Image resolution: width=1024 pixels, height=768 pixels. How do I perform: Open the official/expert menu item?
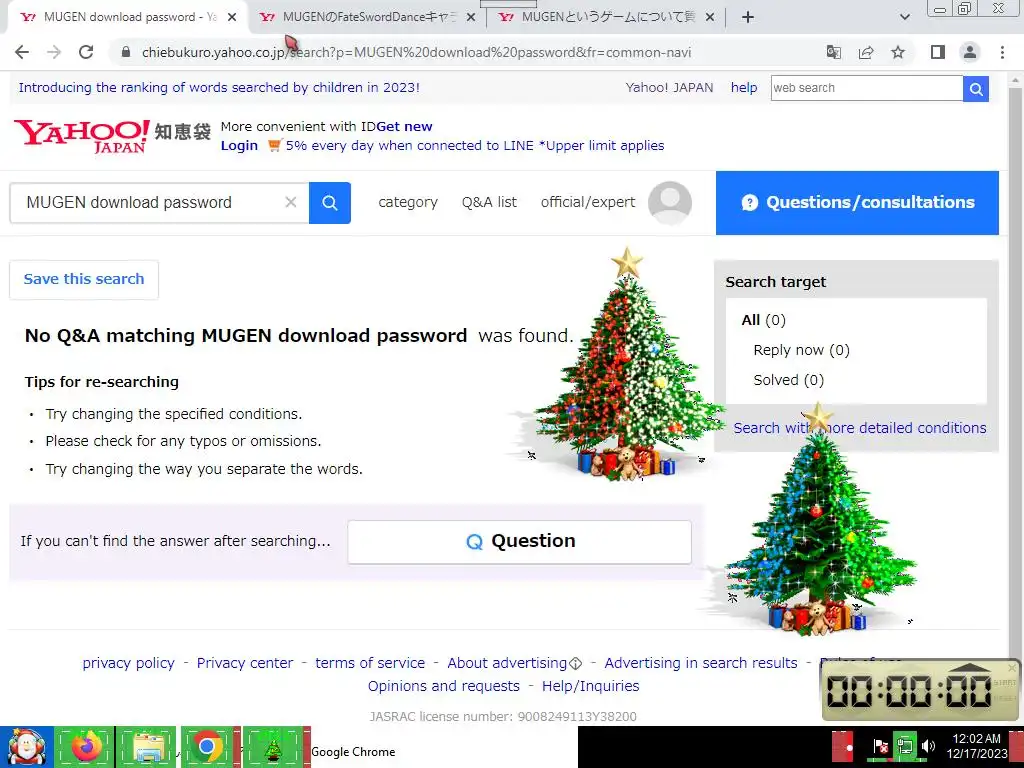588,202
